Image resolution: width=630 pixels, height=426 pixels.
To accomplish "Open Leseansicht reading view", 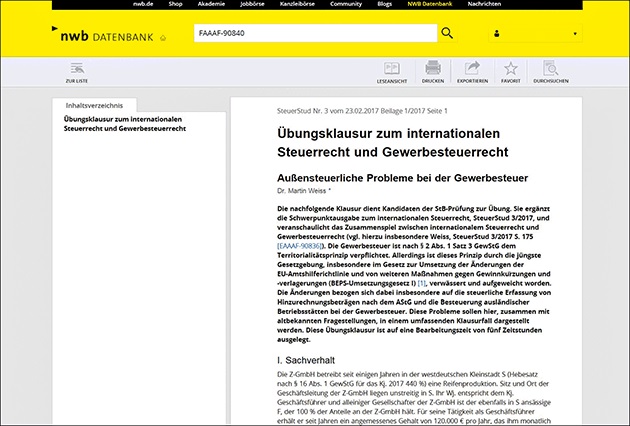I will click(x=391, y=71).
